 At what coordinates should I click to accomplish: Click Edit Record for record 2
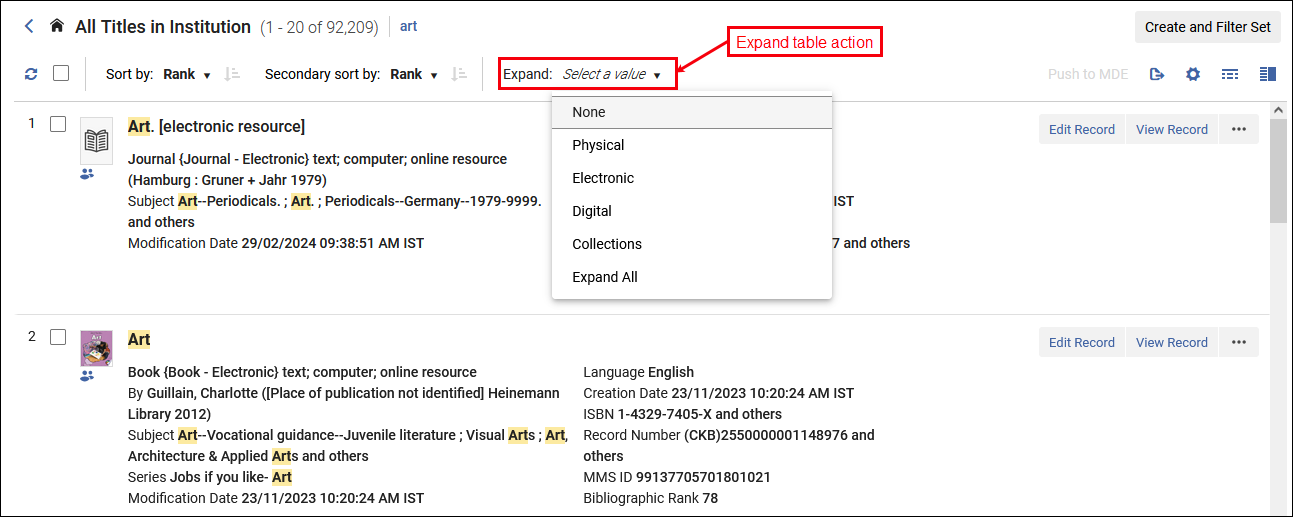(x=1081, y=342)
